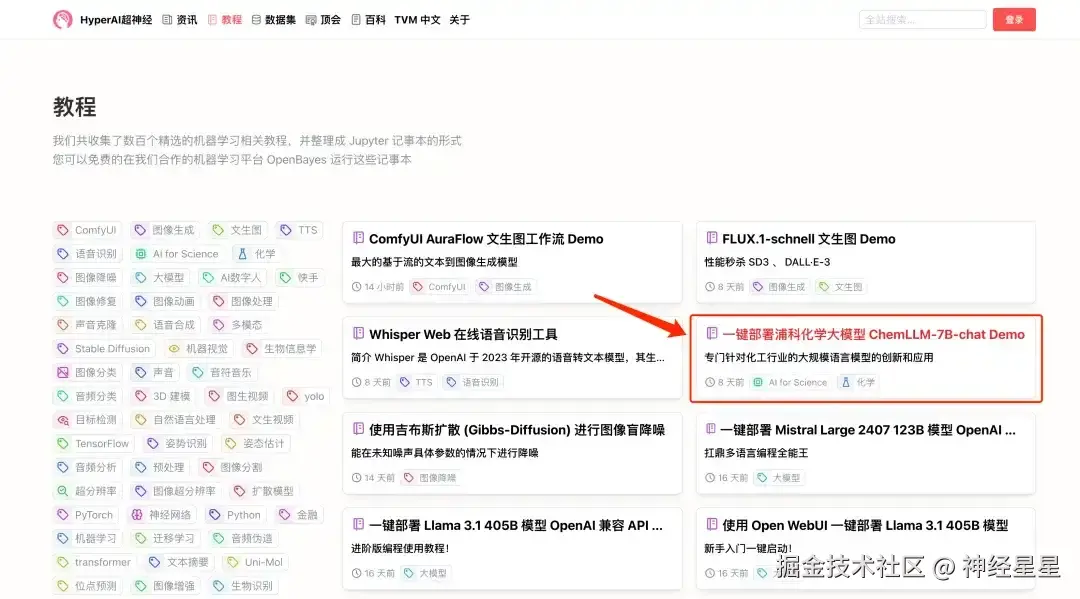Click the PyTorch tag icon
This screenshot has height=599, width=1080.
click(63, 515)
